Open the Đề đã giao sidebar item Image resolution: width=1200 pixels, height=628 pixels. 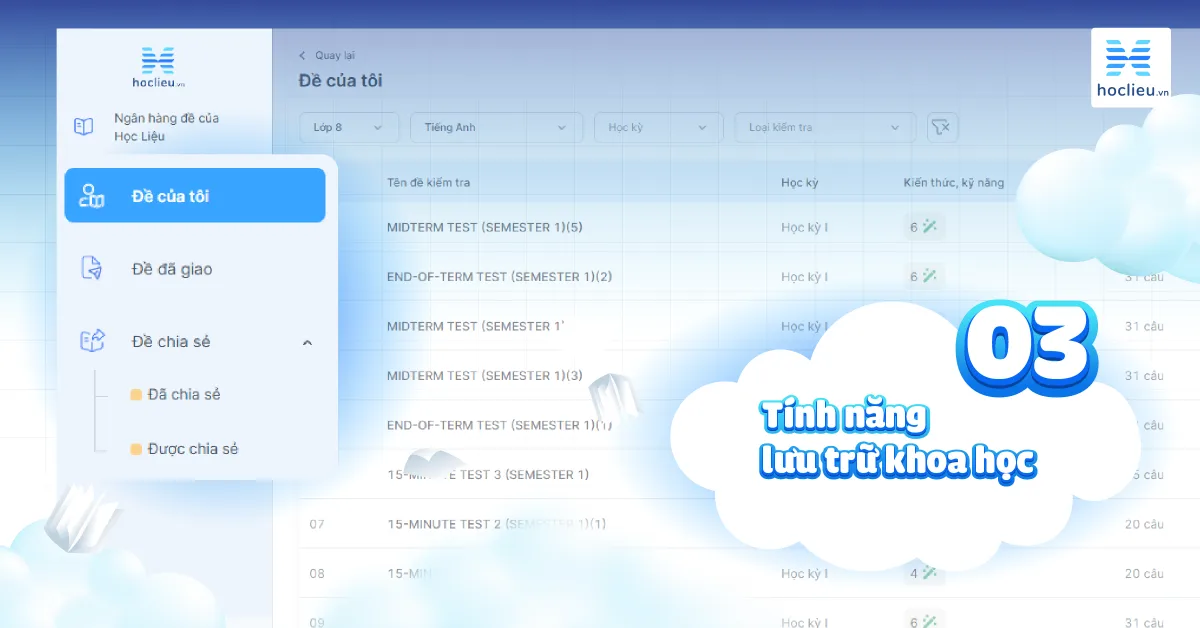coord(172,269)
